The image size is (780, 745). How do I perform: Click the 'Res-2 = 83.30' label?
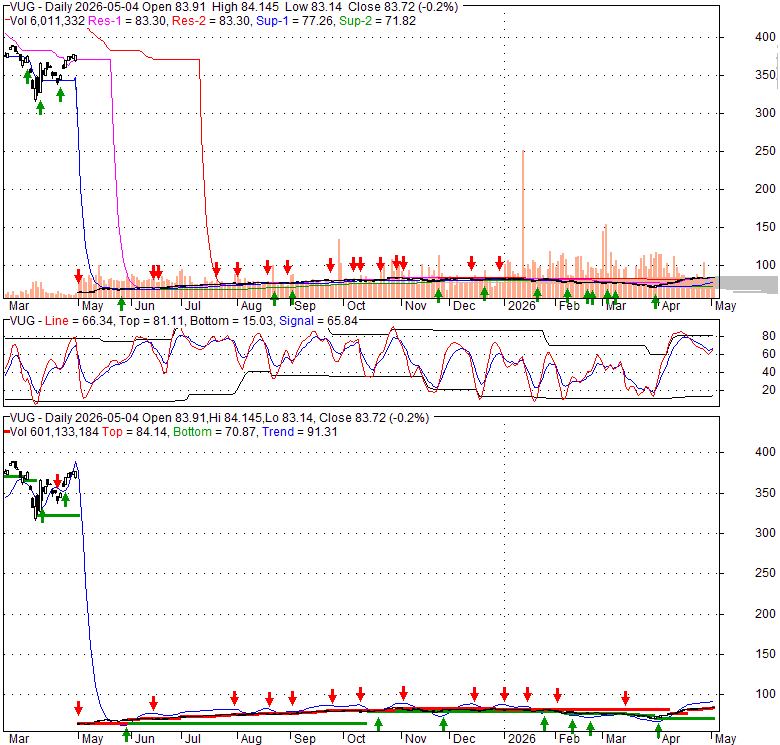click(211, 21)
